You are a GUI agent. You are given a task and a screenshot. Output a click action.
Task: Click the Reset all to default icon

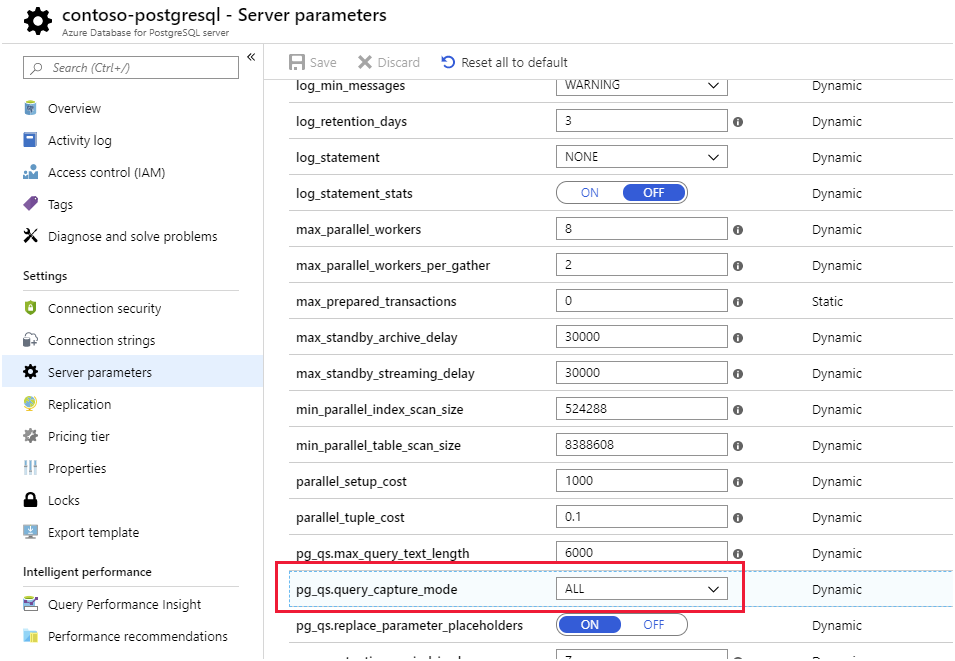click(448, 62)
